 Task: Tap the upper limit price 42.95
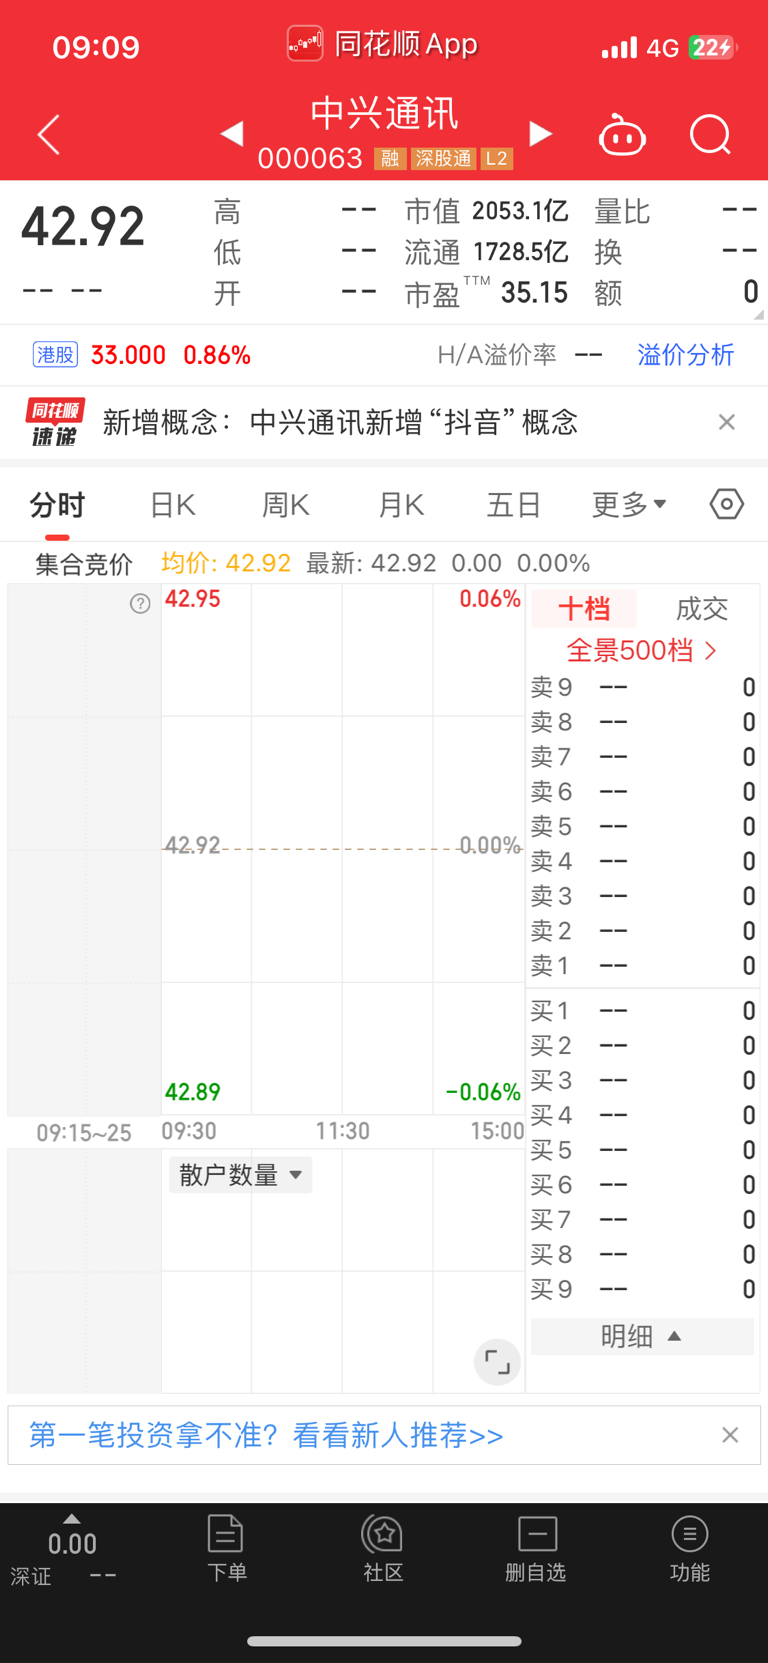click(x=192, y=599)
